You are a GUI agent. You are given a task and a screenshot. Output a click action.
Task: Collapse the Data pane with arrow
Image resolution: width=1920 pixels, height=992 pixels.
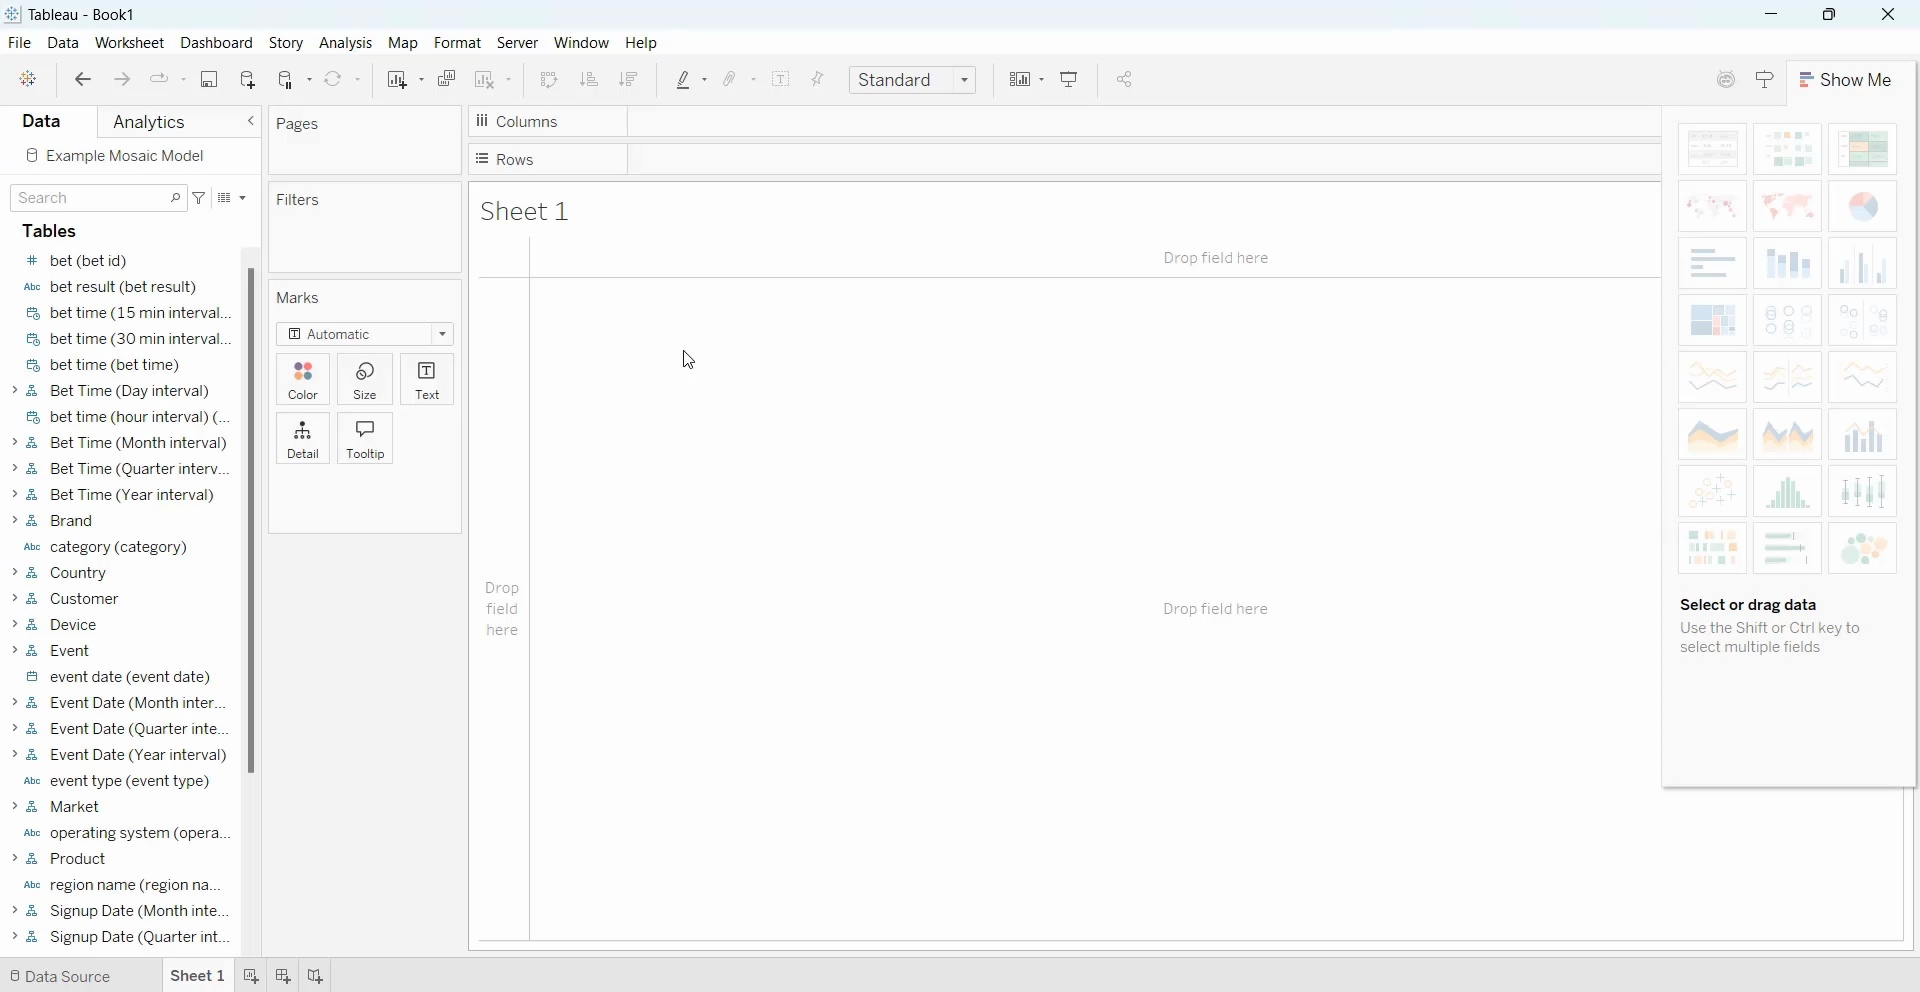coord(251,122)
